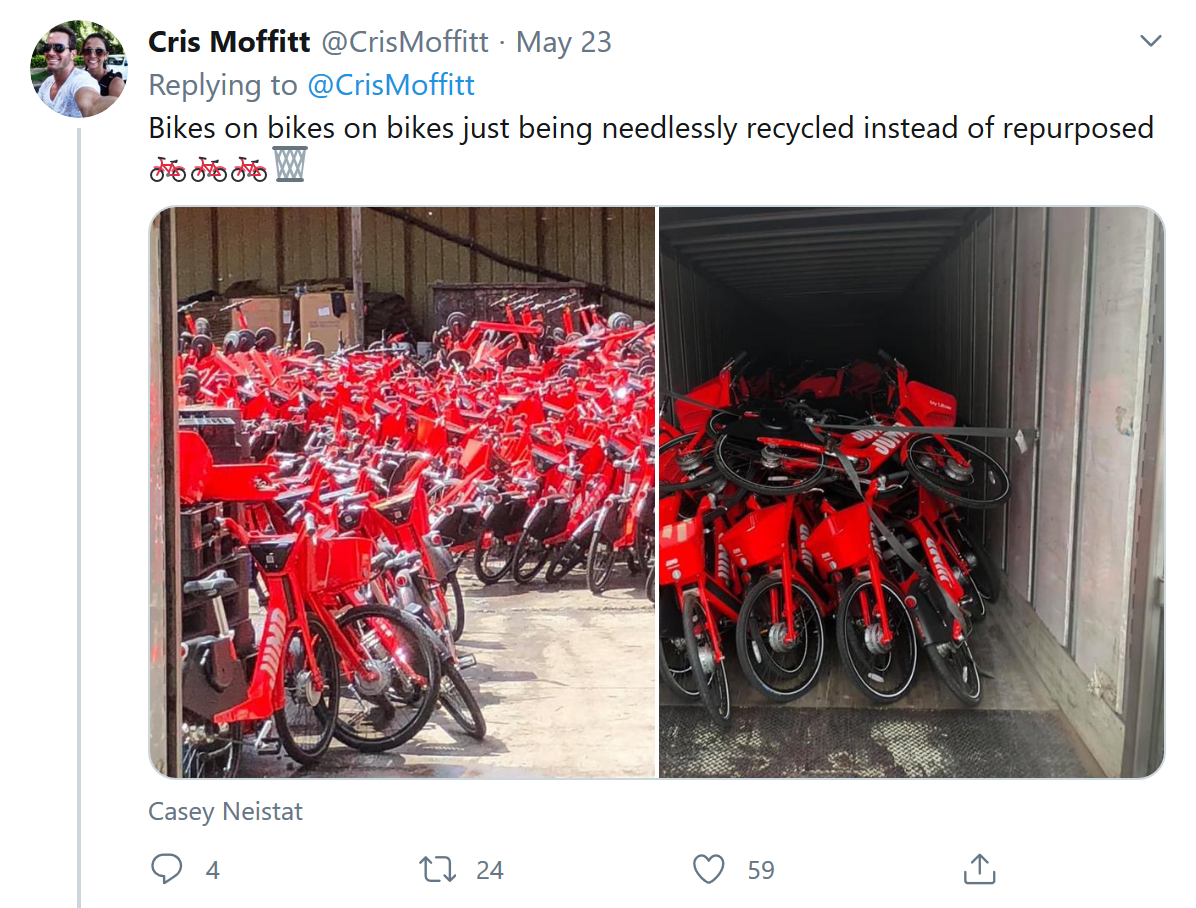This screenshot has height=908, width=1196.
Task: Like the tweet with the heart icon
Action: [709, 869]
